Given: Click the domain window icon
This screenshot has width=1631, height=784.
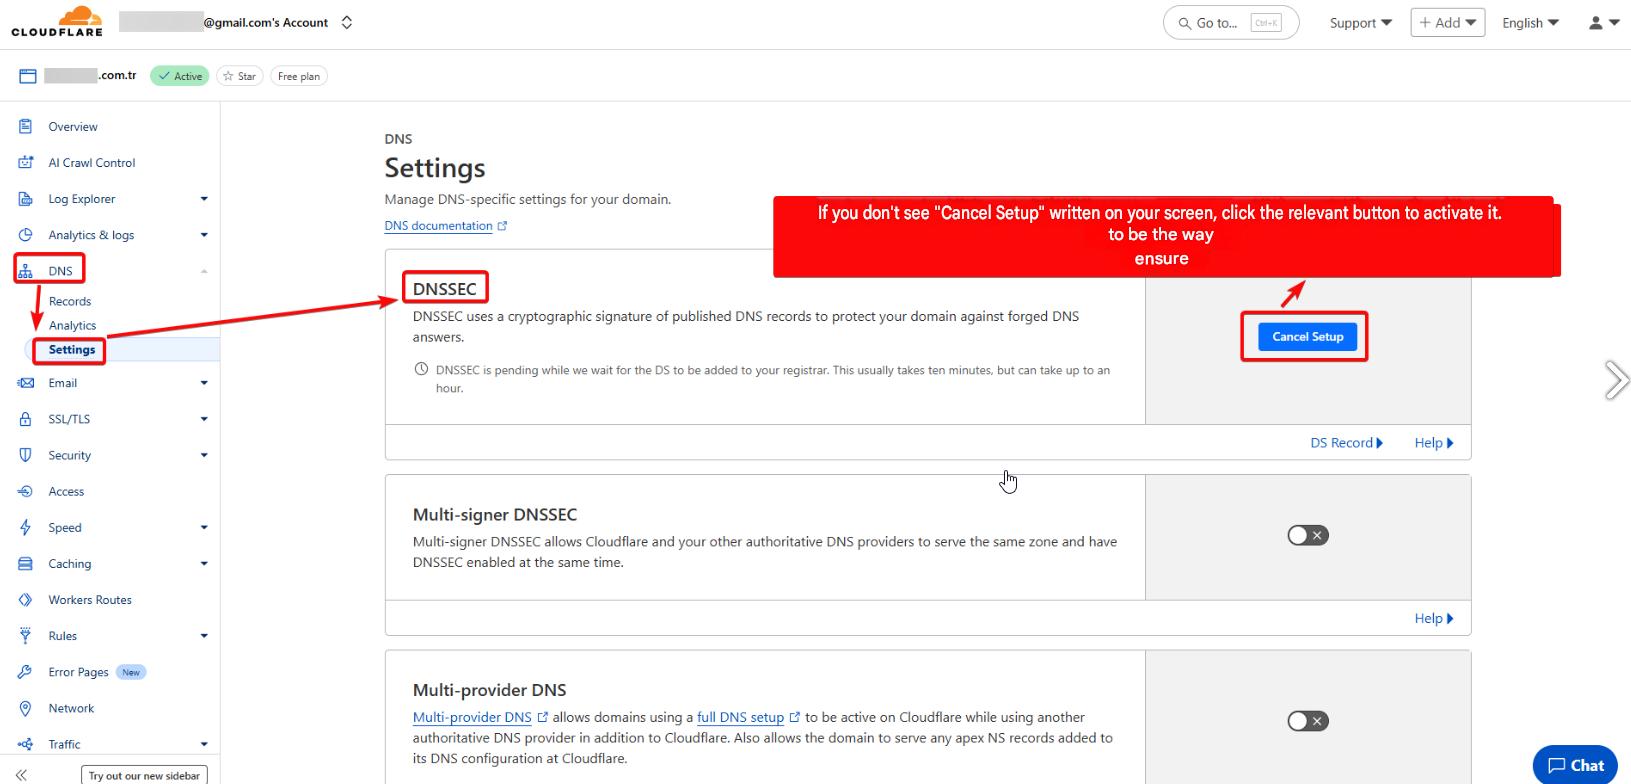Looking at the screenshot, I should [x=28, y=76].
